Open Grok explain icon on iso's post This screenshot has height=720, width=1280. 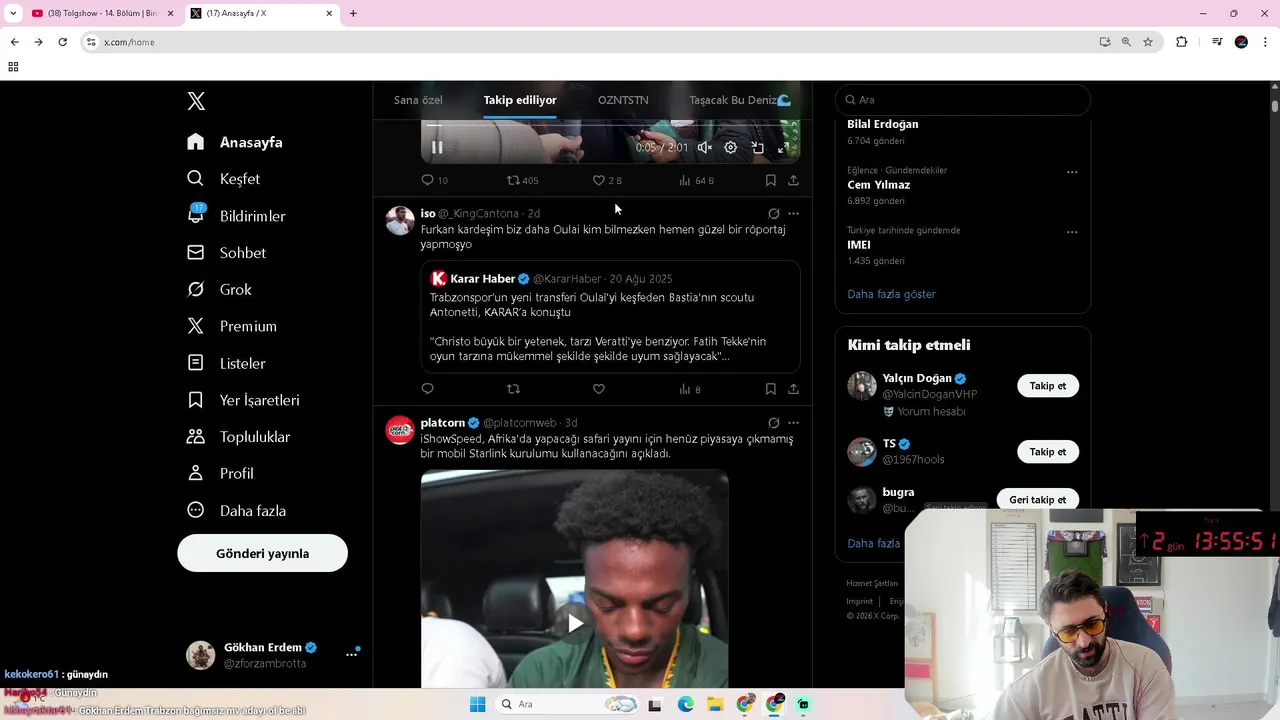(x=773, y=213)
